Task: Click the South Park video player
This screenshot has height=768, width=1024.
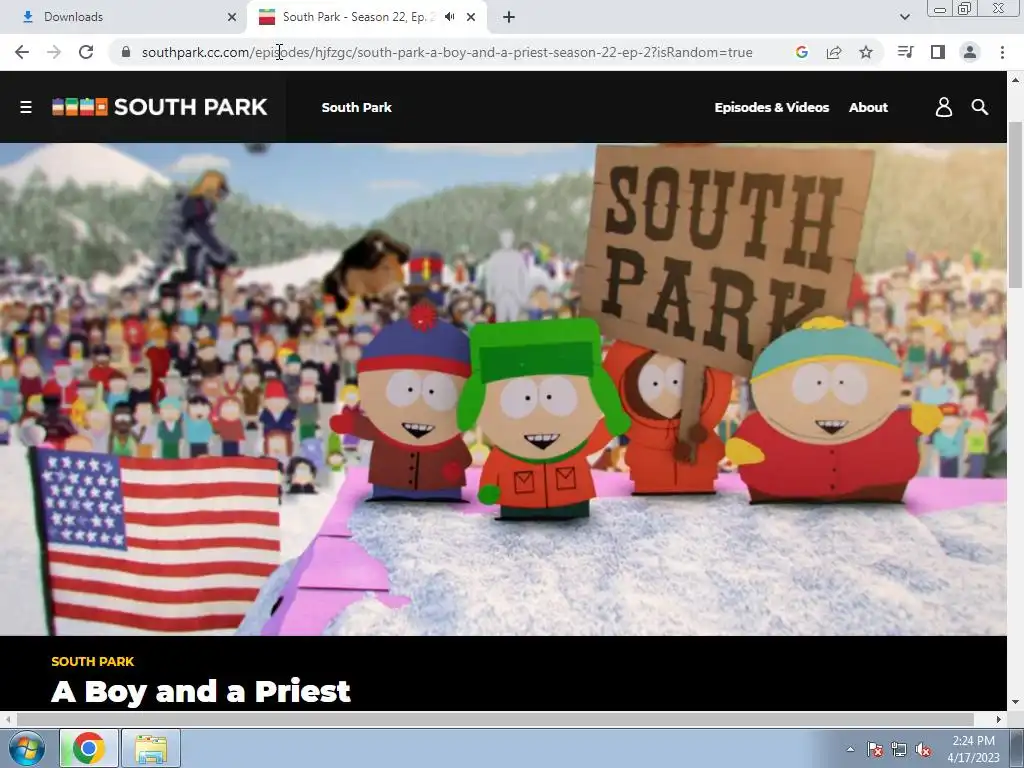Action: (503, 389)
